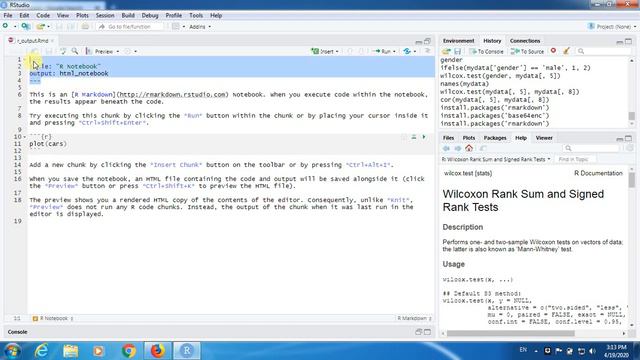Click the To Source button
The height and width of the screenshot is (360, 640).
(527, 51)
